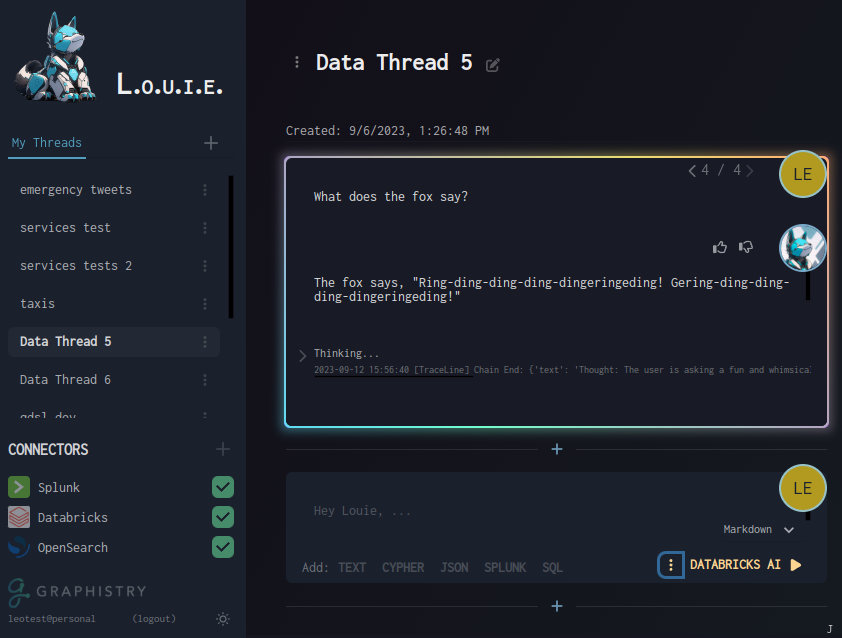
Task: Click the Splunk connector icon
Action: pyautogui.click(x=19, y=487)
